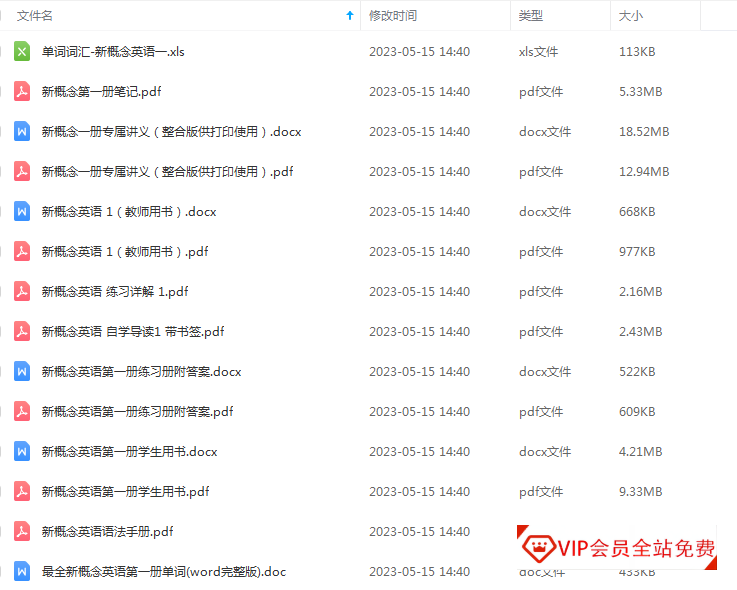Click the 5.33MB size cell
737x590 pixels.
coord(641,92)
